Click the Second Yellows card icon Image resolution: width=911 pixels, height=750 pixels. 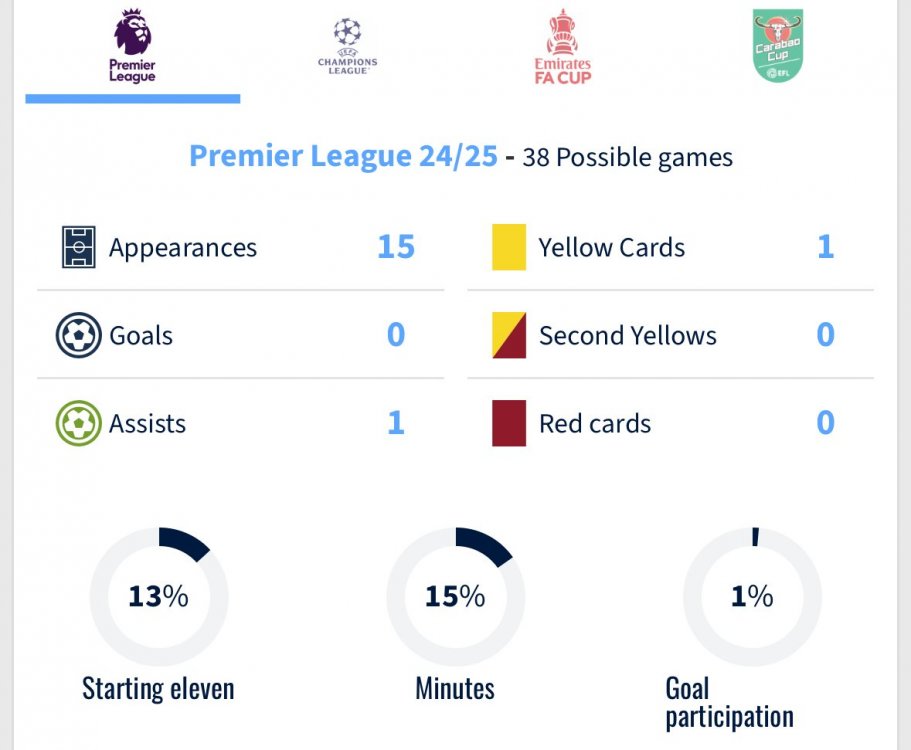click(x=509, y=335)
